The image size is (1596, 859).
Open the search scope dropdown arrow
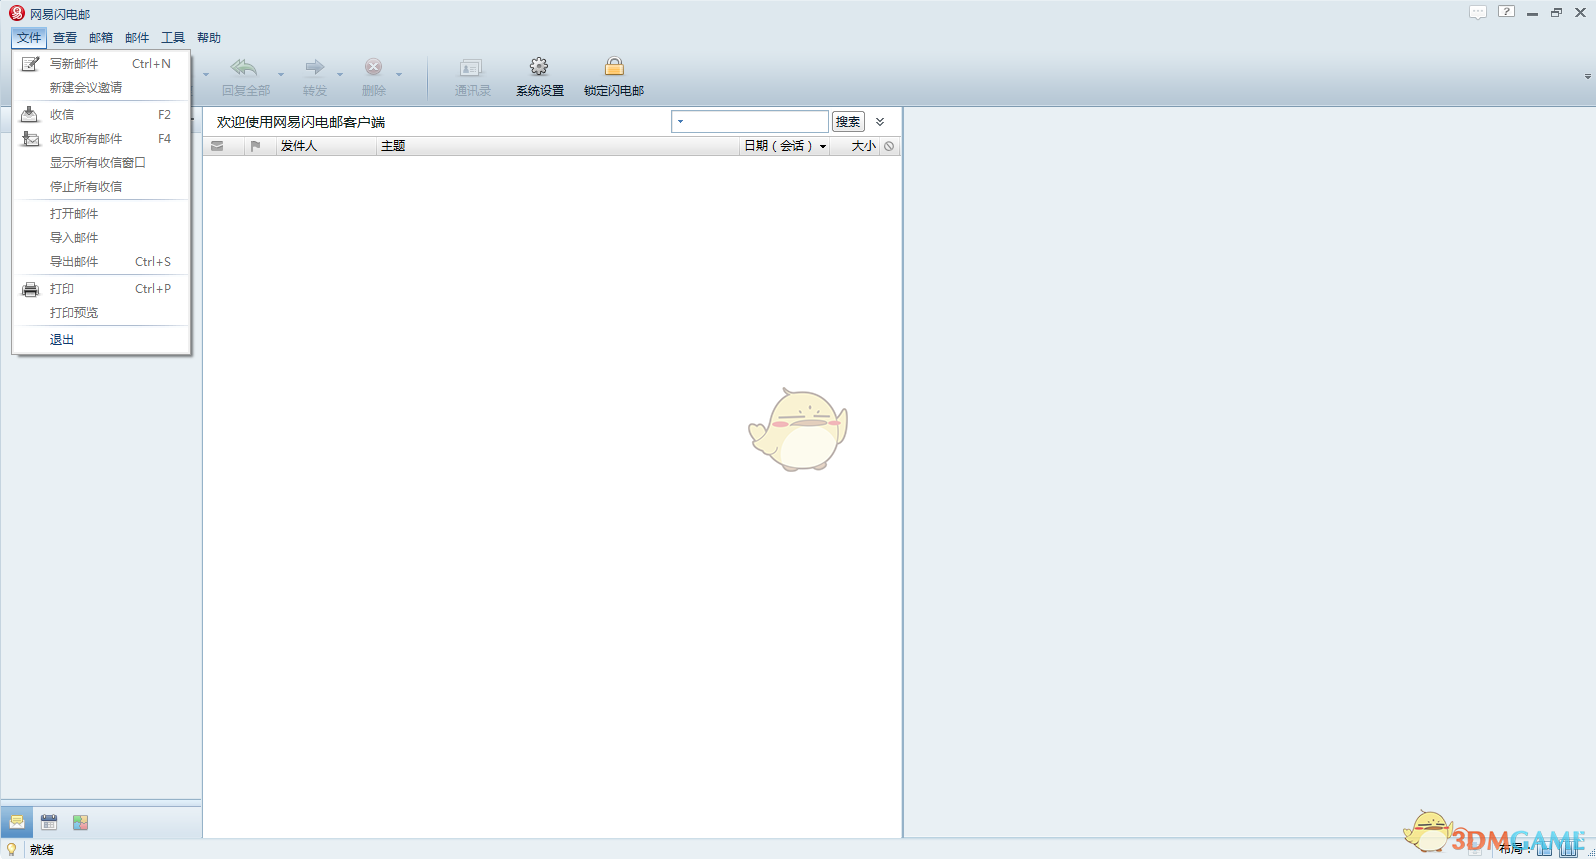point(680,122)
